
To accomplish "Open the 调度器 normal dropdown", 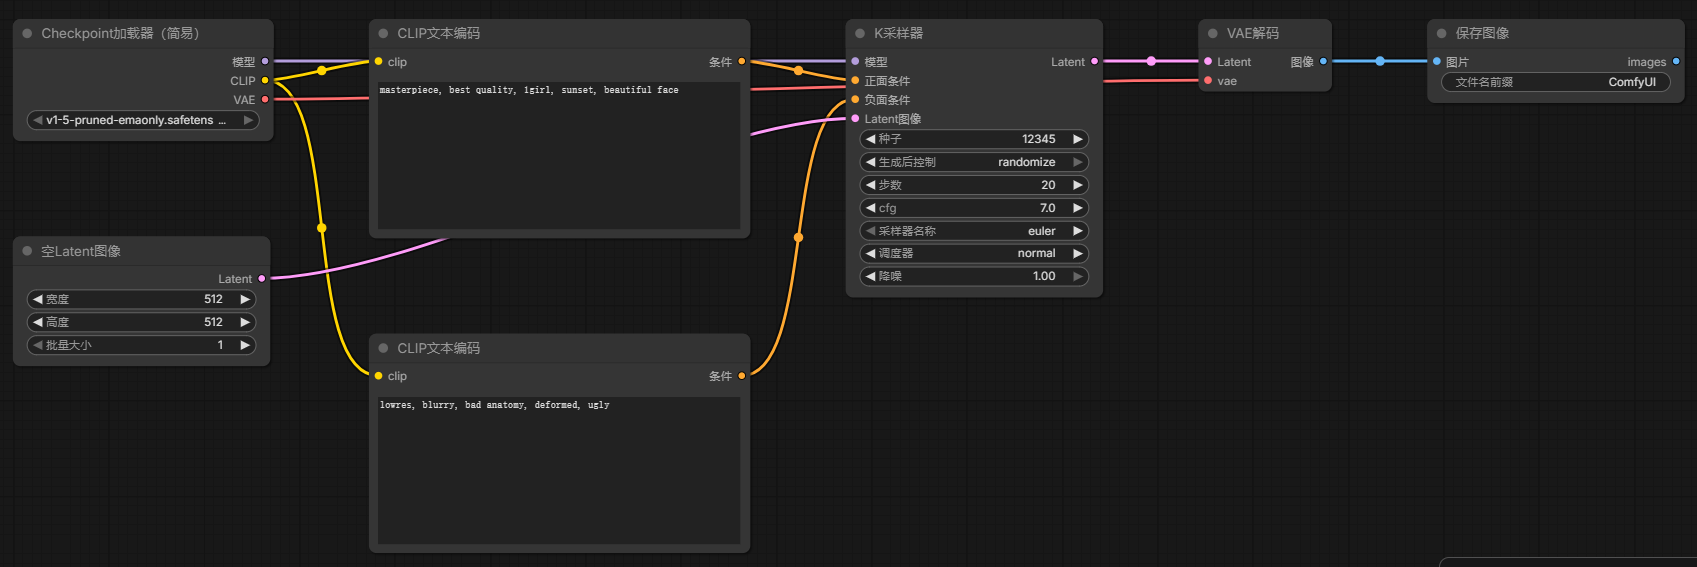I will (x=974, y=253).
